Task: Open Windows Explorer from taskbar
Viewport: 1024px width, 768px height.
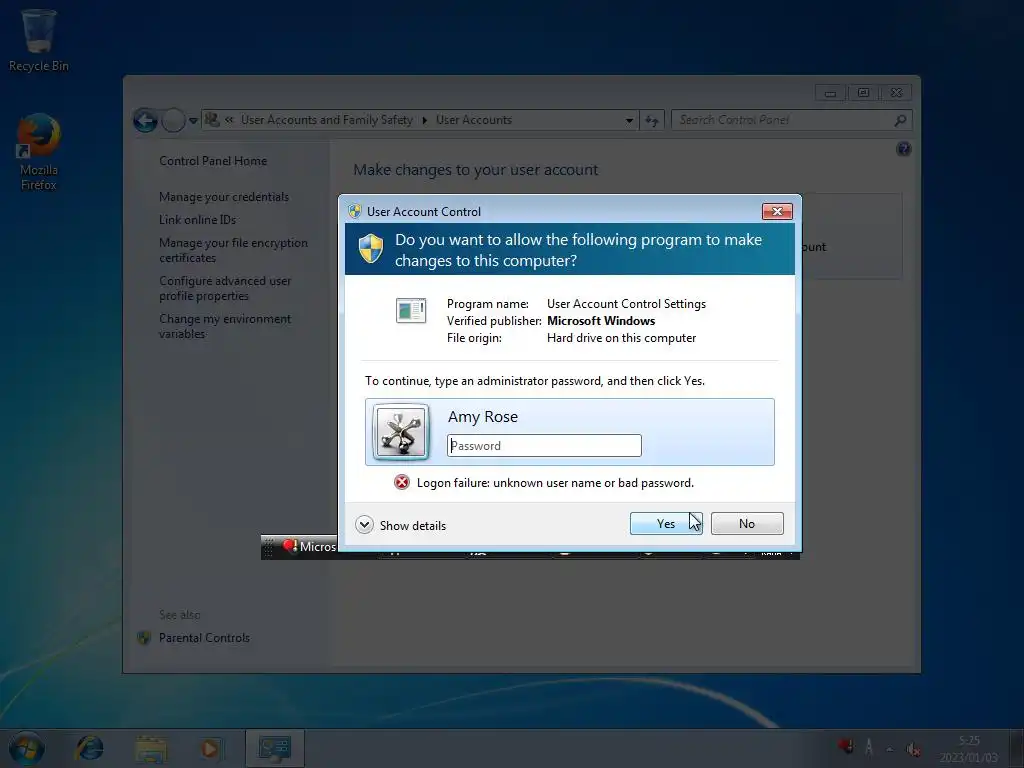Action: (151, 748)
